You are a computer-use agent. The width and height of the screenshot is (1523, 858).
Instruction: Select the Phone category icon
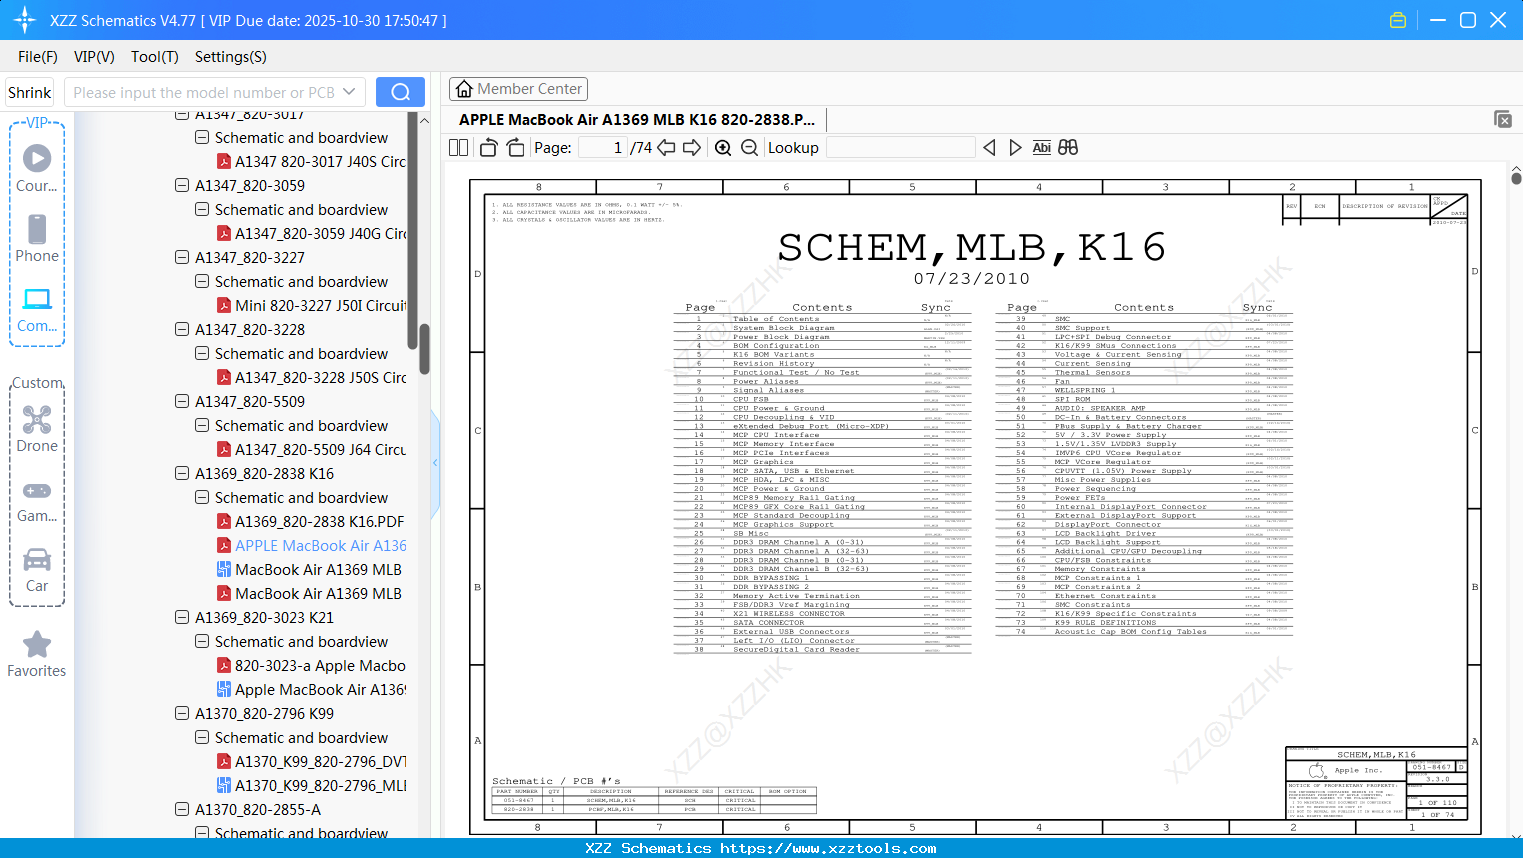pos(37,238)
